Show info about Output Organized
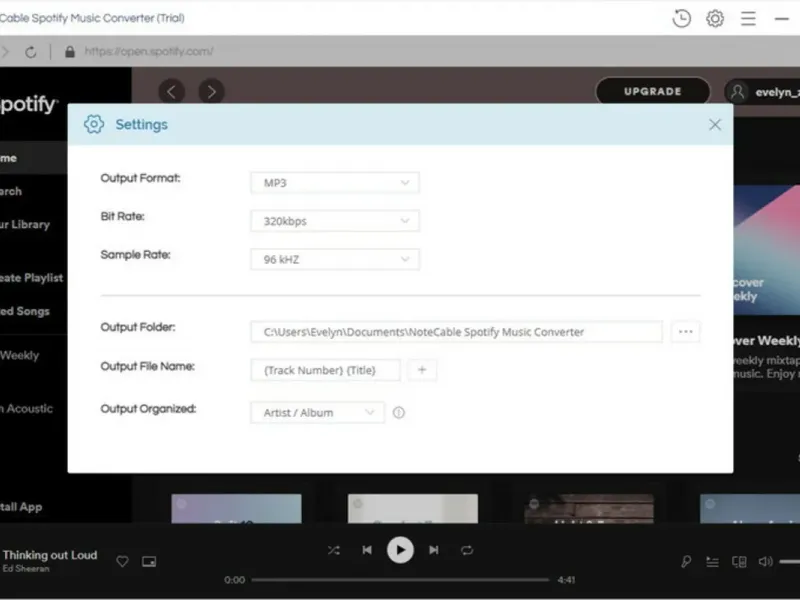Image resolution: width=800 pixels, height=600 pixels. [398, 412]
